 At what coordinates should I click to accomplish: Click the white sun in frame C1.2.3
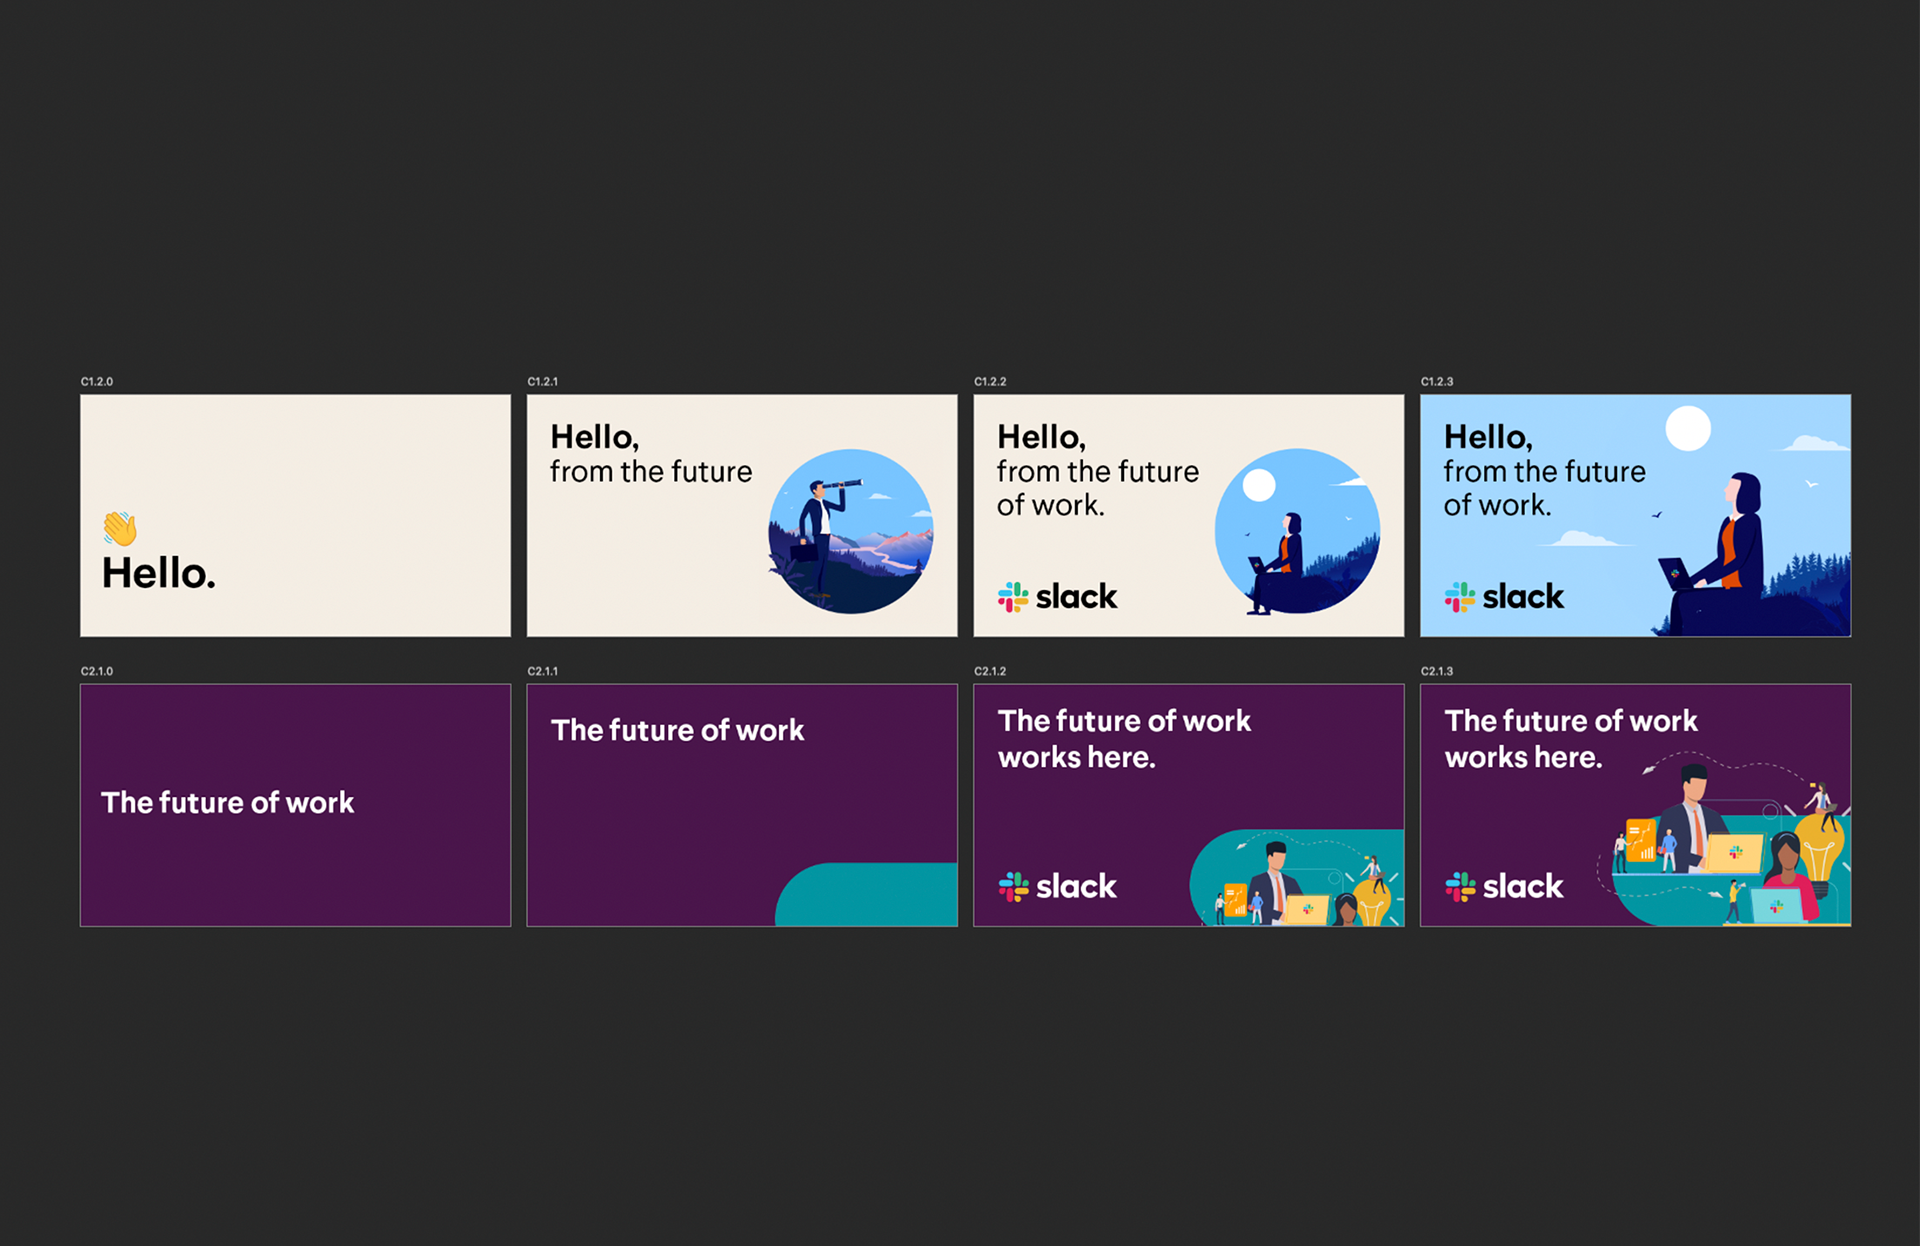pyautogui.click(x=1688, y=428)
